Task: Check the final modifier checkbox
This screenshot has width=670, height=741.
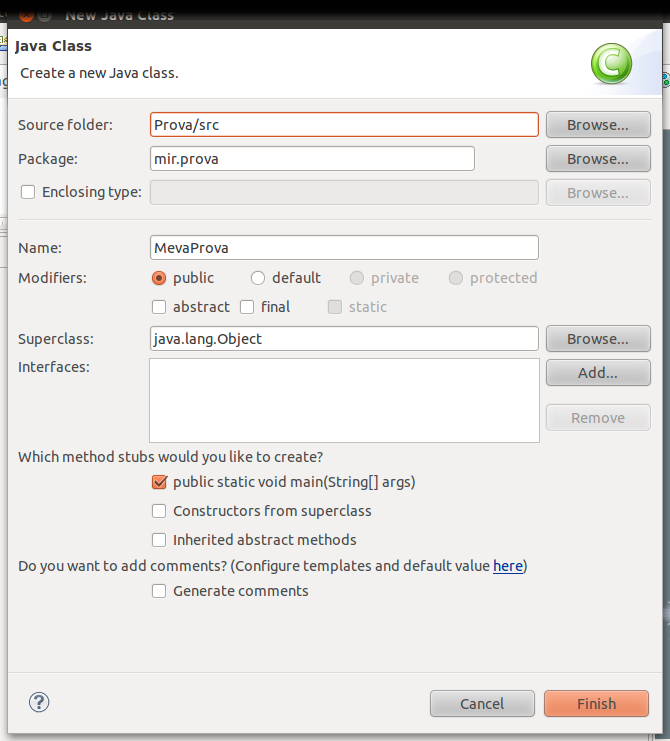Action: pos(247,307)
